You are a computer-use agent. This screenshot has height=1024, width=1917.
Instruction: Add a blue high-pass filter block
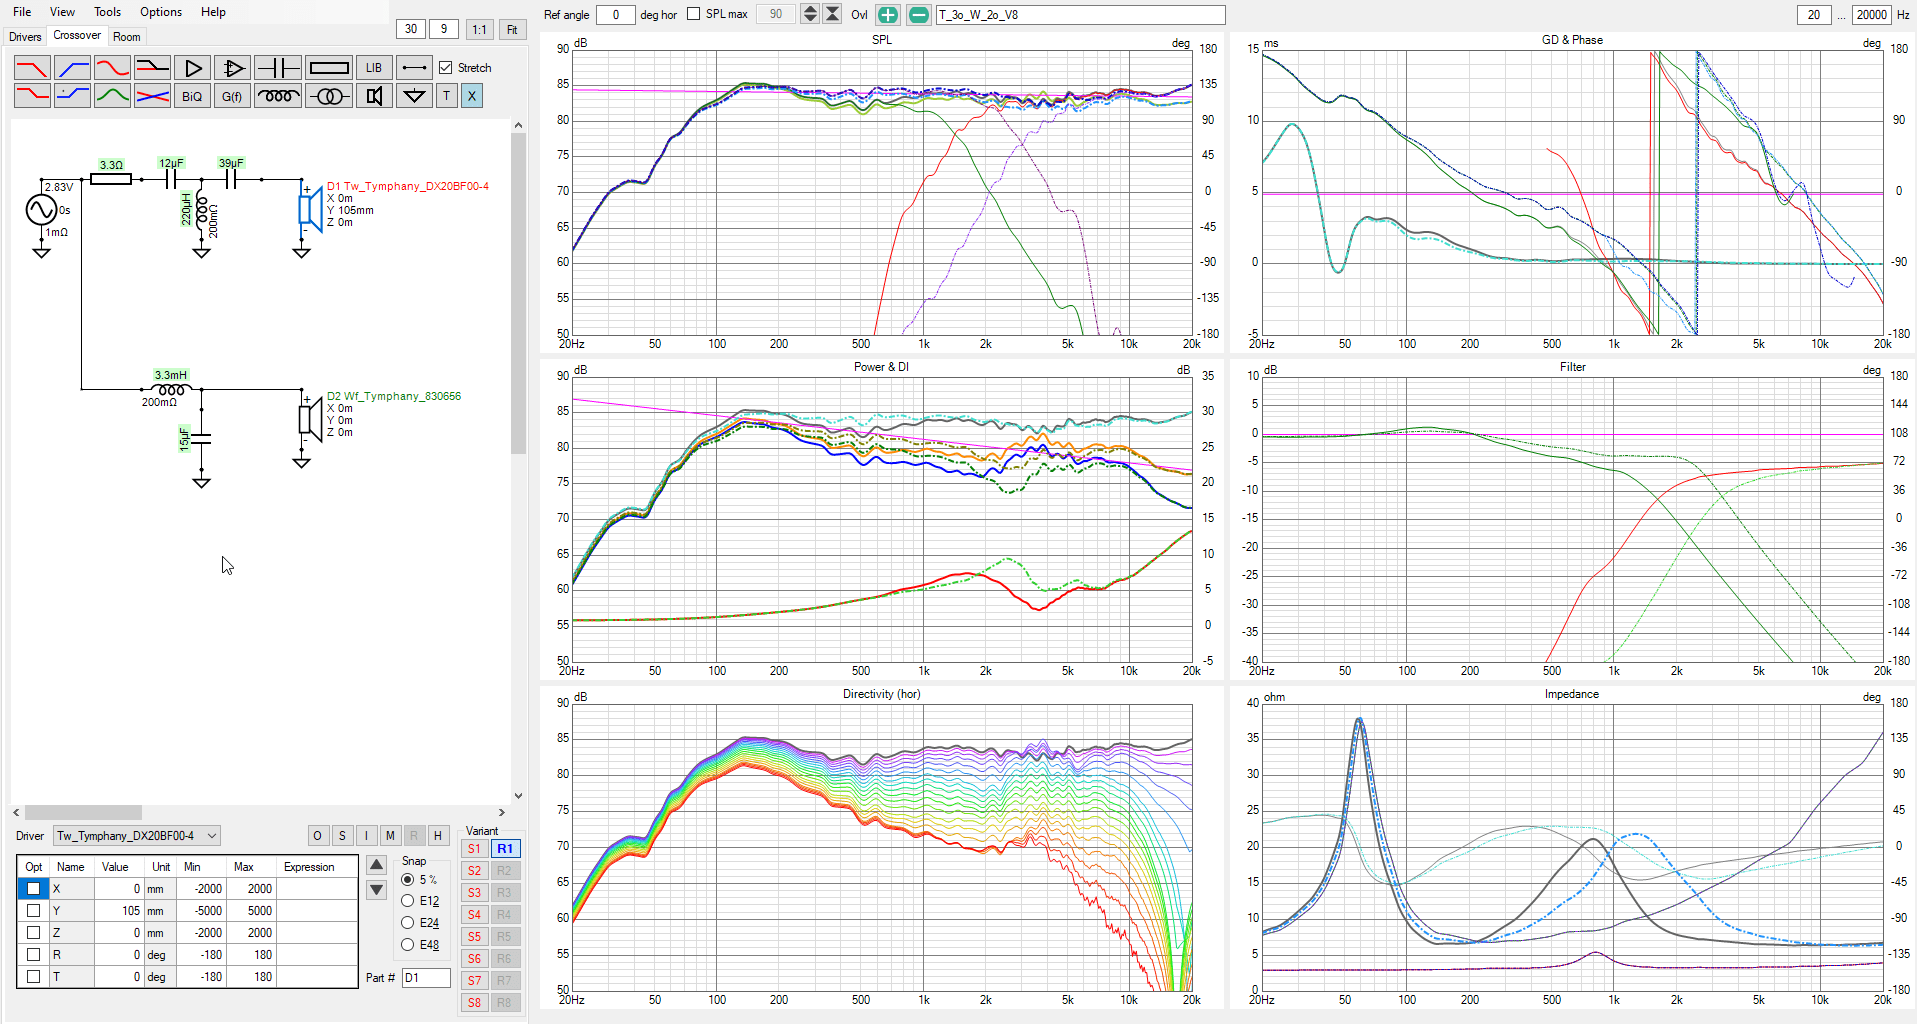pyautogui.click(x=72, y=68)
